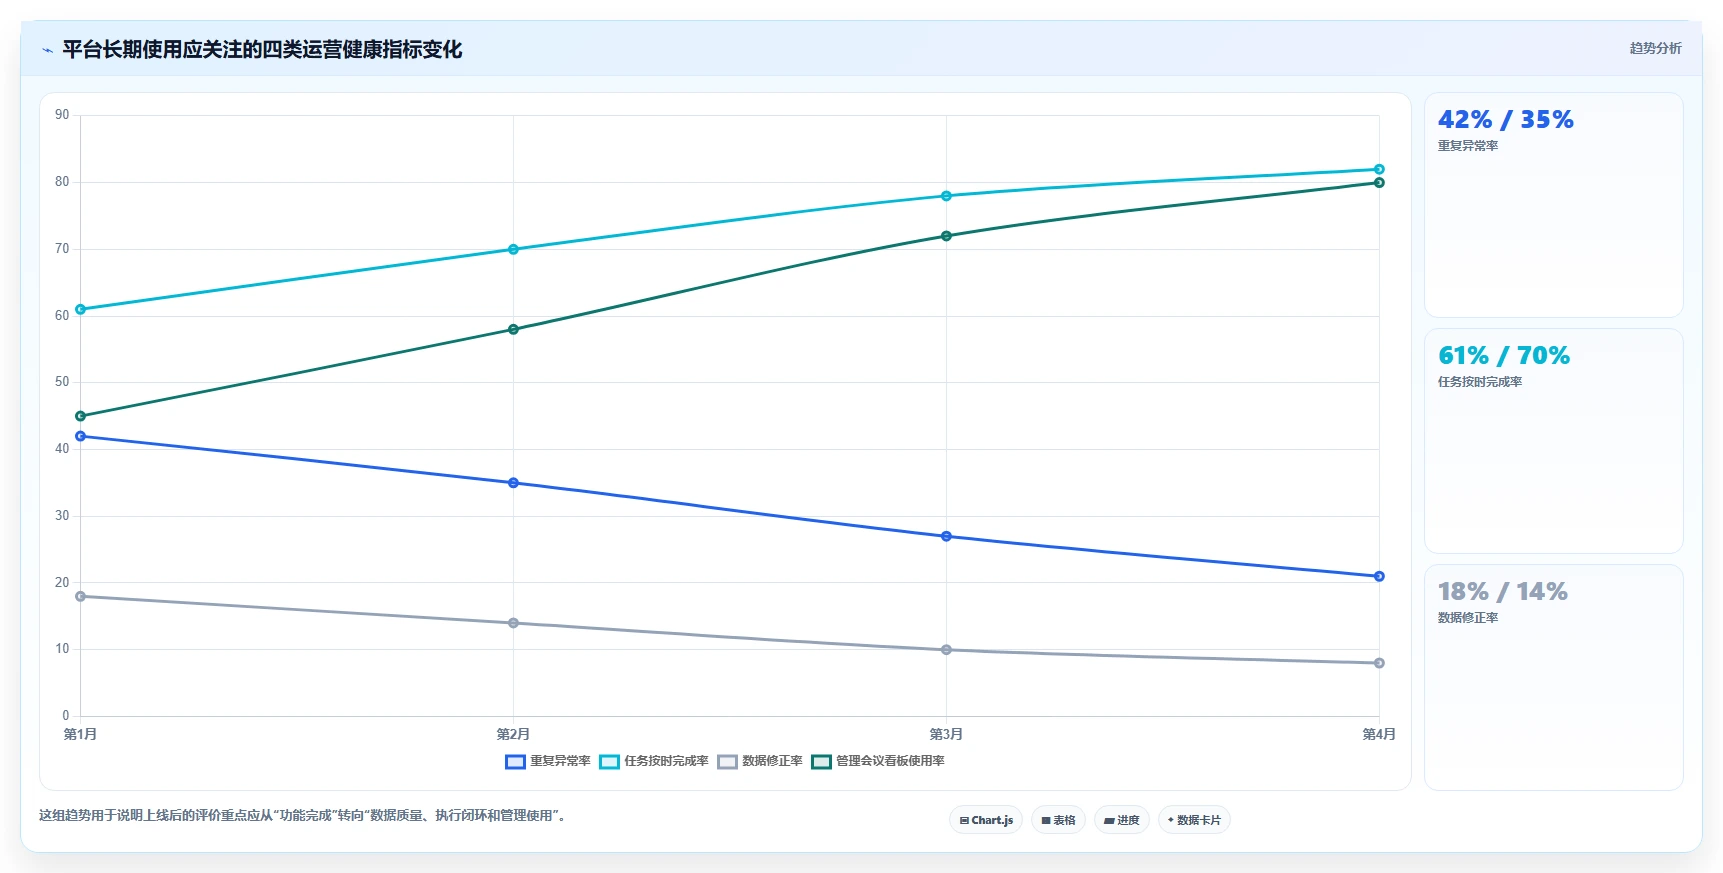Viewport: 1723px width, 873px height.
Task: Click the y-axis label 40
Action: tap(62, 449)
